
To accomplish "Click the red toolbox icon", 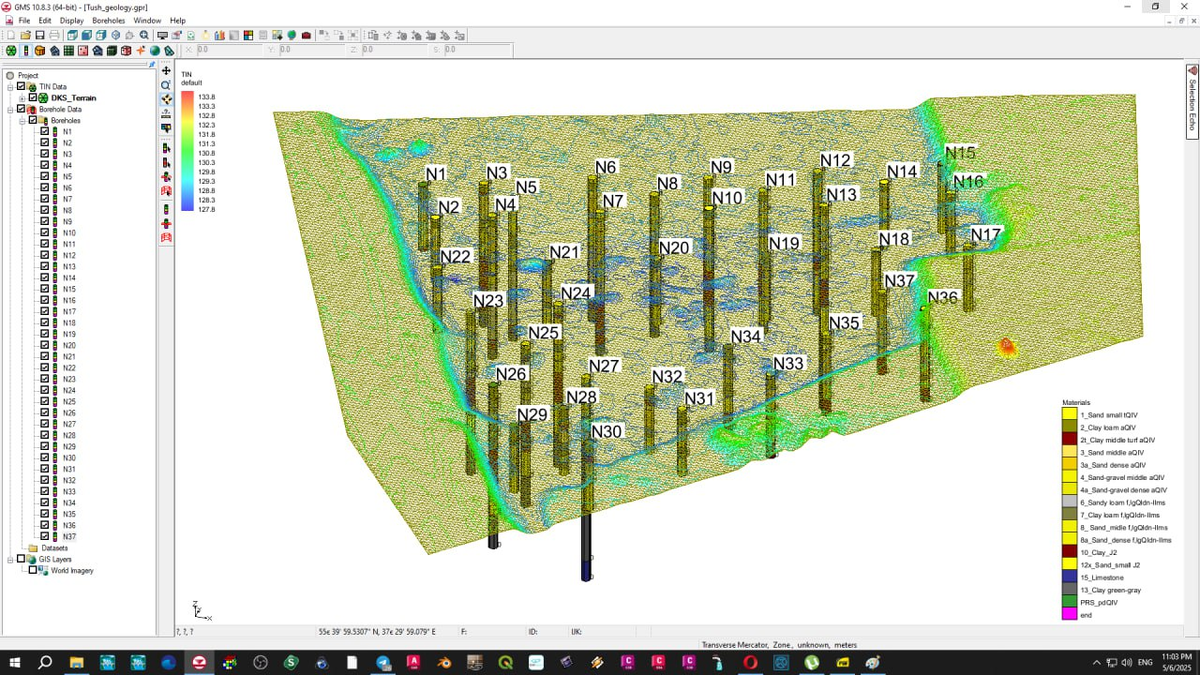I will coord(306,35).
